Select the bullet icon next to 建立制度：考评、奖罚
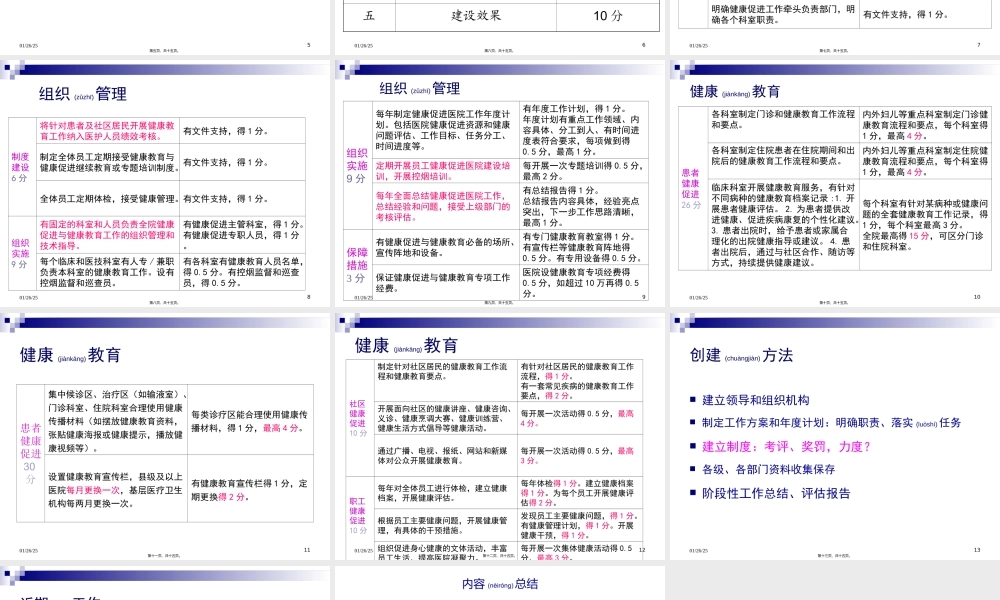This screenshot has height=600, width=1000. [x=692, y=446]
